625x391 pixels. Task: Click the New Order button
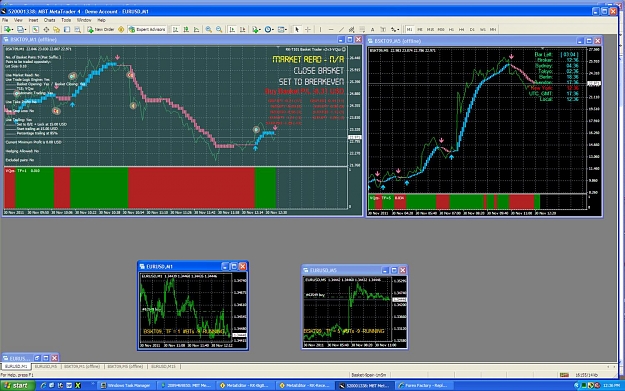[x=101, y=29]
